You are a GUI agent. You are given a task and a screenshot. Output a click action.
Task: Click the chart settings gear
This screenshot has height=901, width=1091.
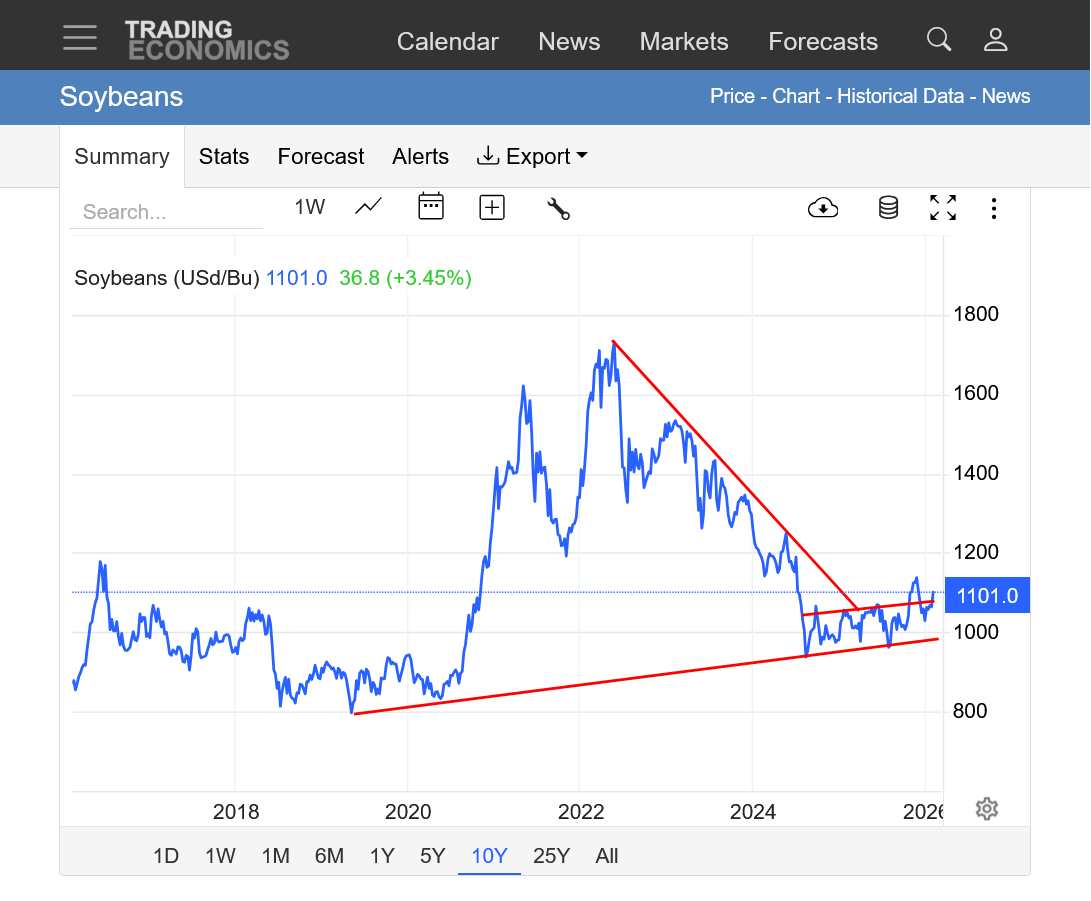987,808
